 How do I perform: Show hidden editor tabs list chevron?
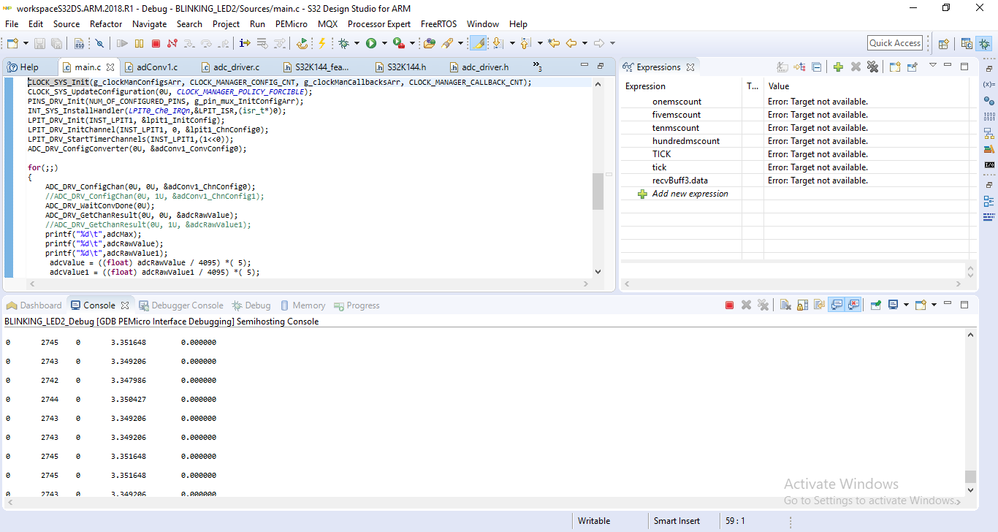(x=537, y=66)
